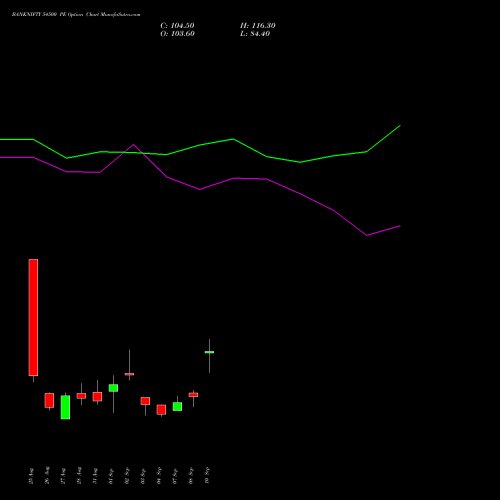Click the 03 Sep date label
The height and width of the screenshot is (500, 500).
(143, 476)
